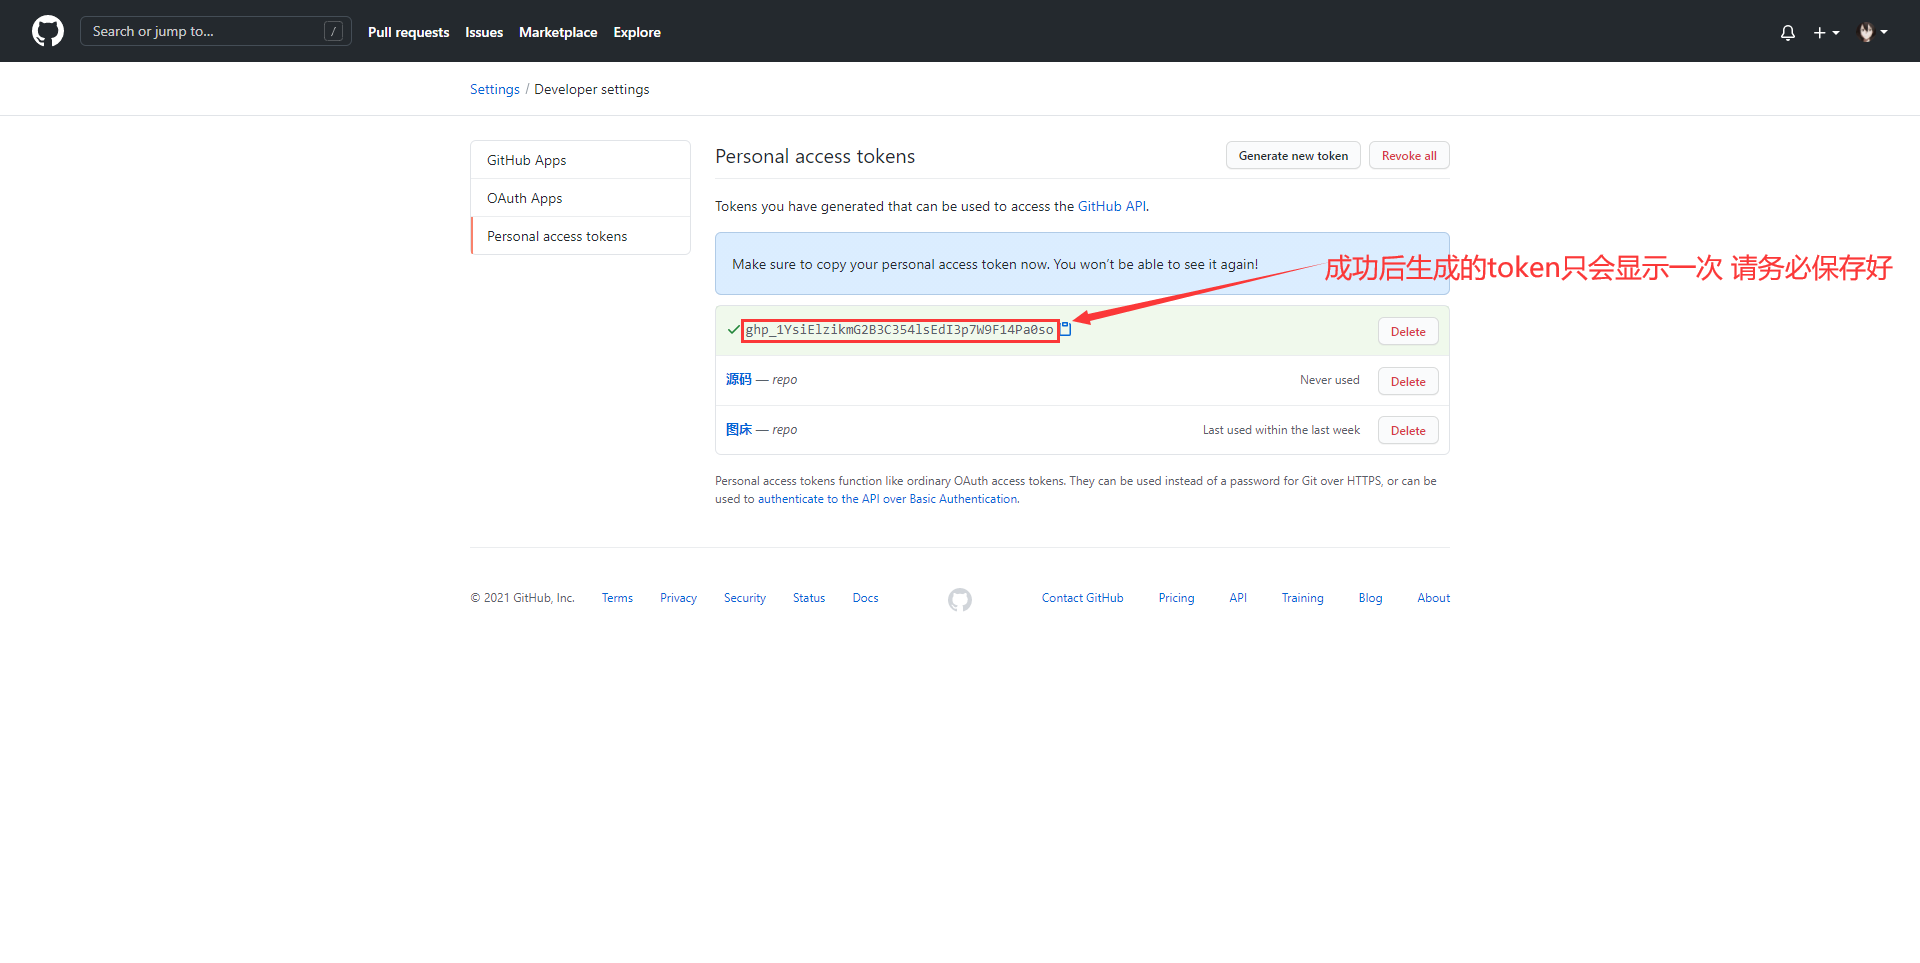Click the "Developer settings" breadcrumb text
Screen dimensions: 1920x963
click(x=592, y=89)
